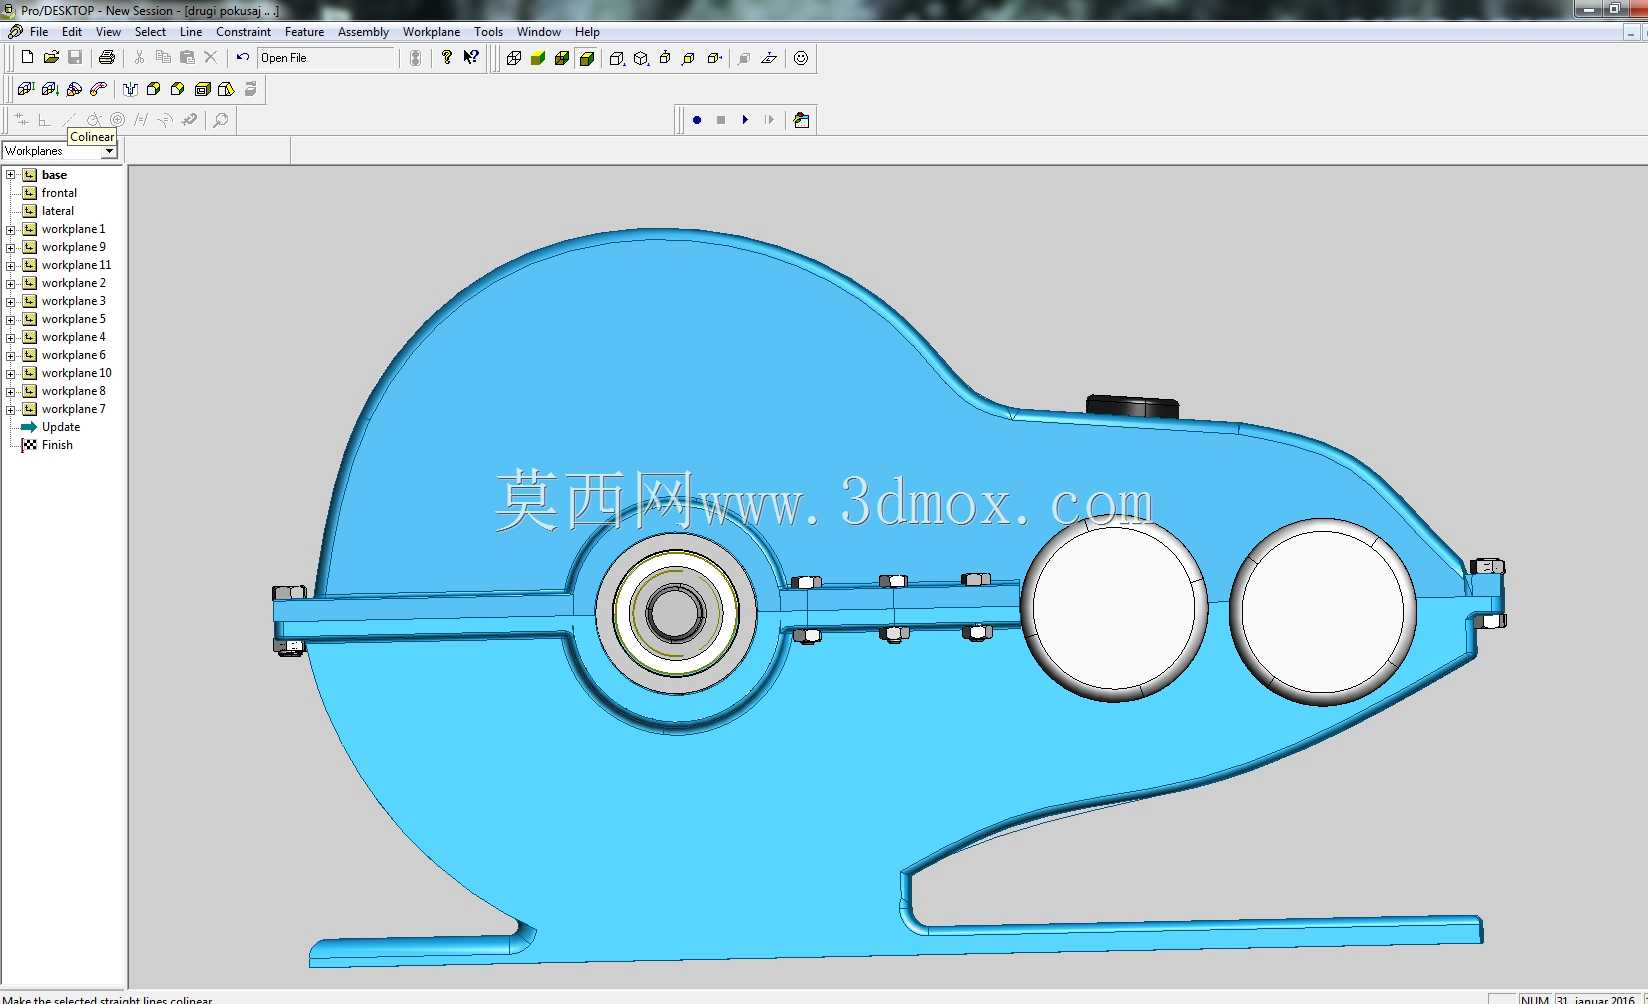Click the Collinear constraint icon
The image size is (1648, 1004).
(69, 120)
